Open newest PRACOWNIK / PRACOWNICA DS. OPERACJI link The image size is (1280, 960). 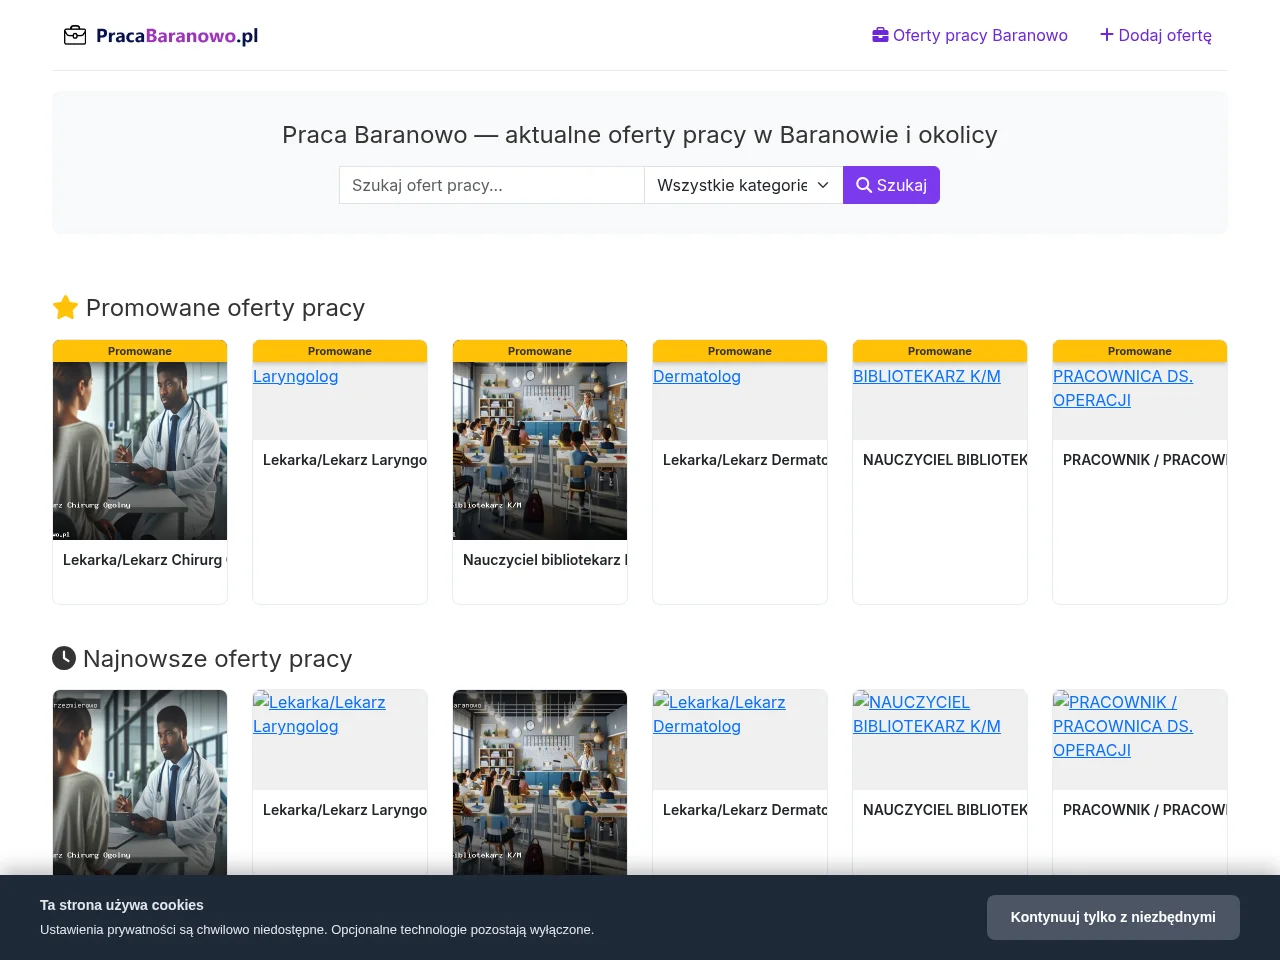(x=1123, y=726)
